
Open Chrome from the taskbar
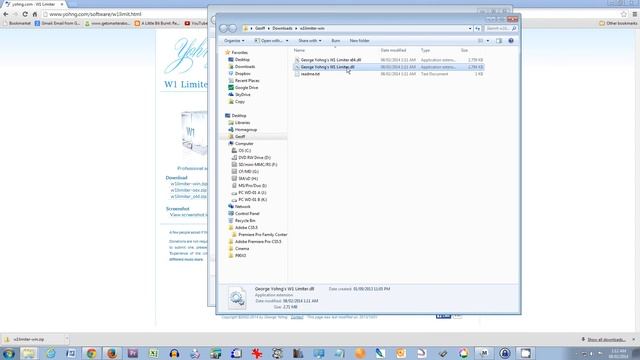tap(91, 353)
